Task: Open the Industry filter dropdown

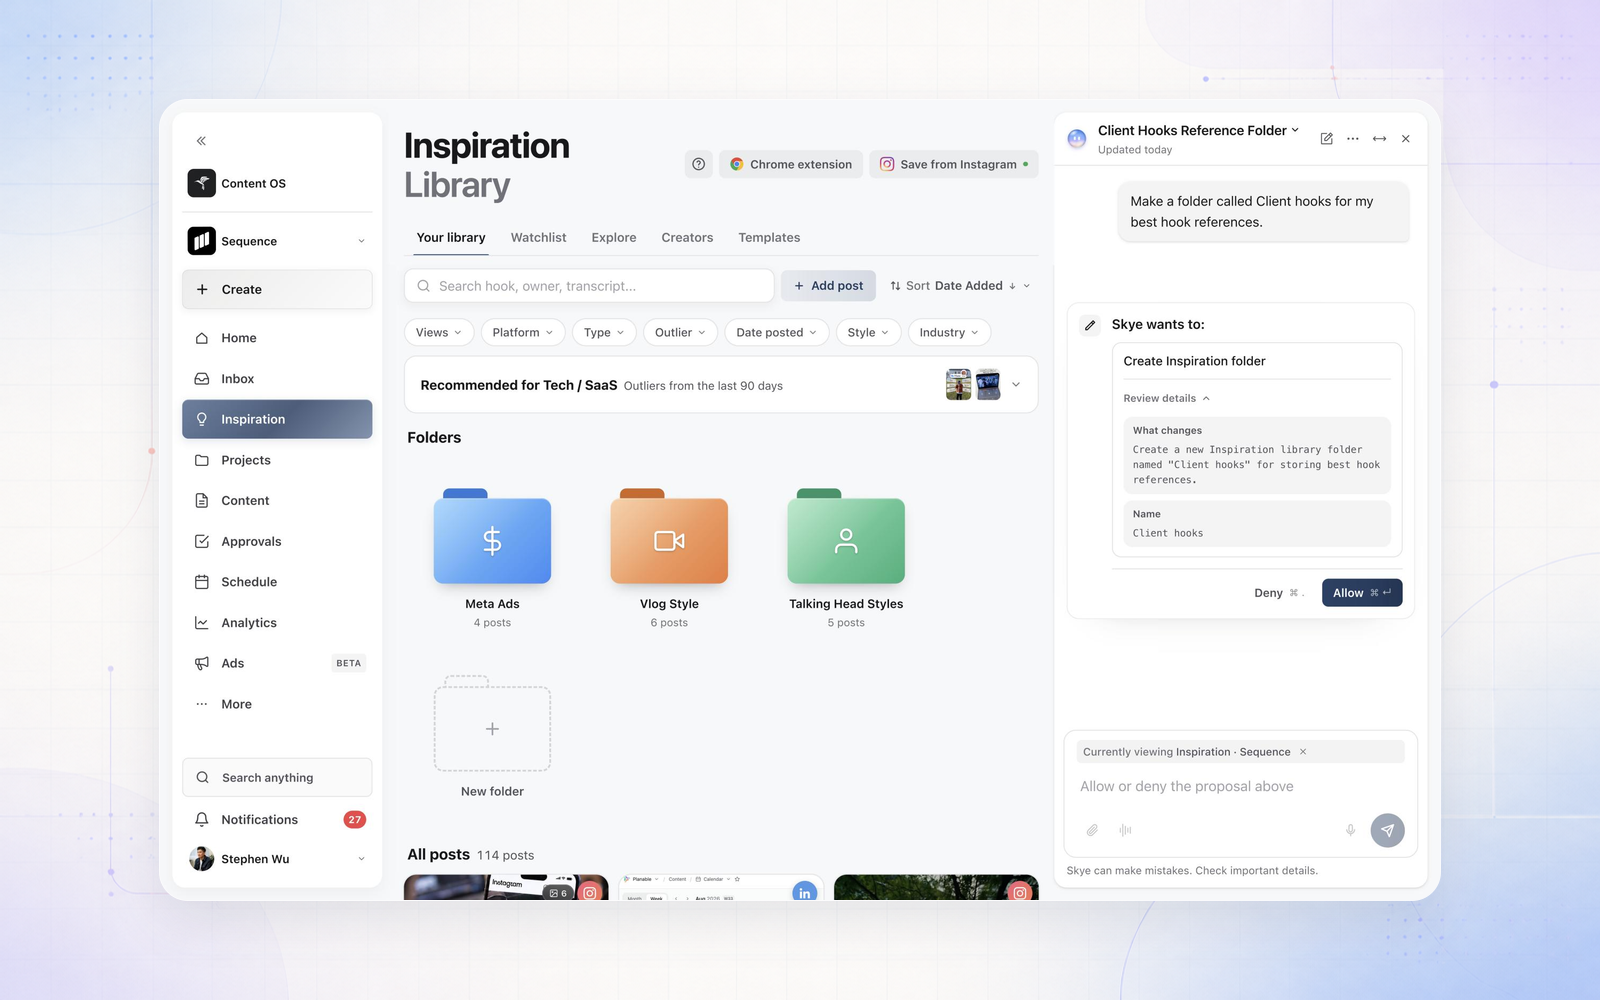Action: click(949, 332)
